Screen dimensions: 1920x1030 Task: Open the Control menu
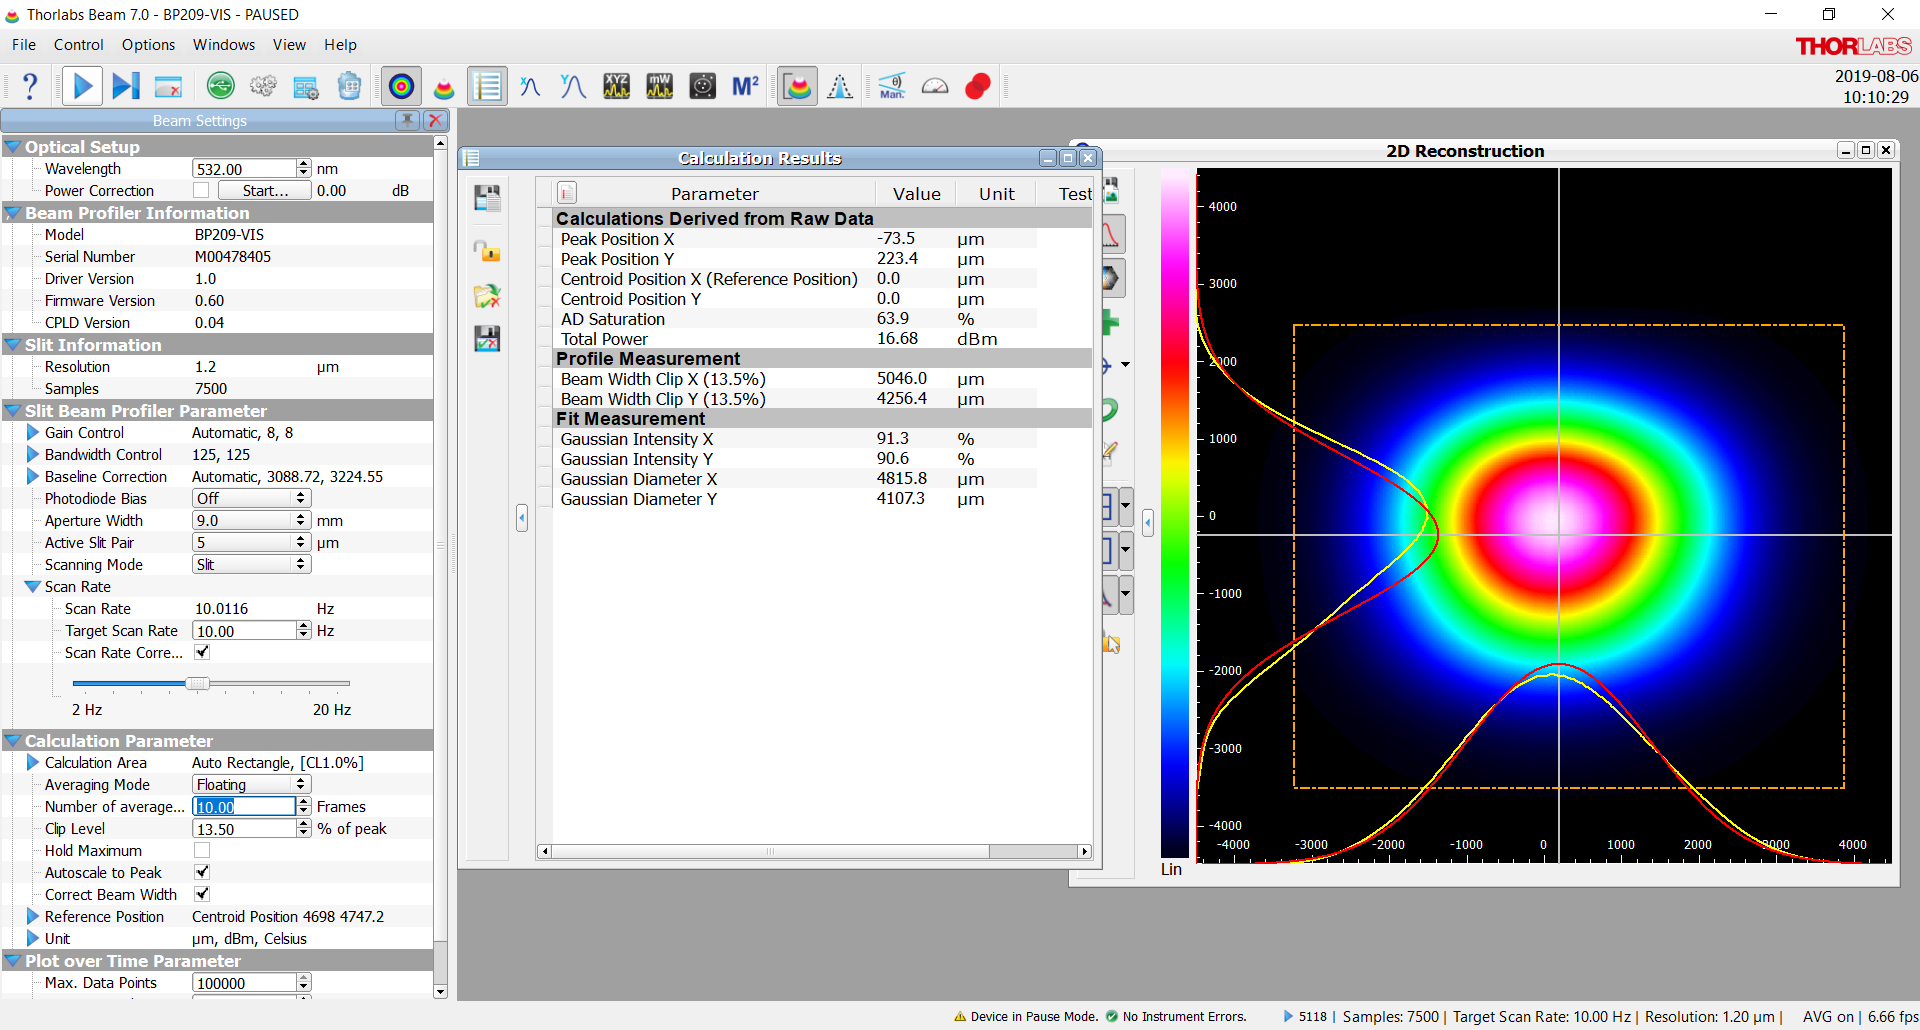[79, 45]
